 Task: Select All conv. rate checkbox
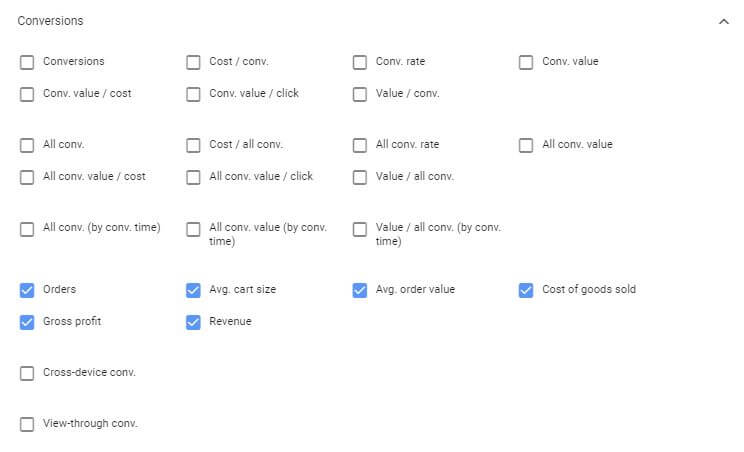360,145
